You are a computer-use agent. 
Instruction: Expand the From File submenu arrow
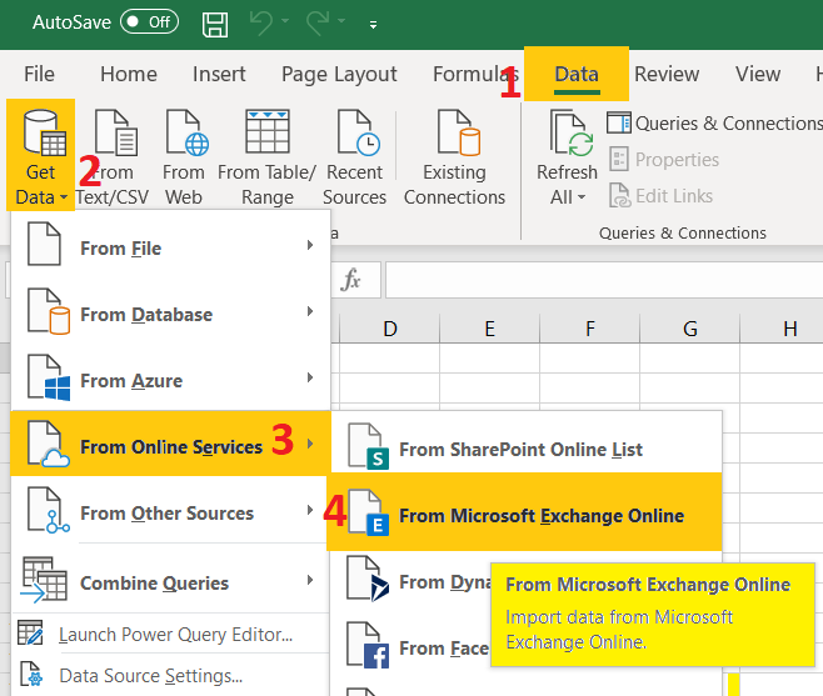310,245
